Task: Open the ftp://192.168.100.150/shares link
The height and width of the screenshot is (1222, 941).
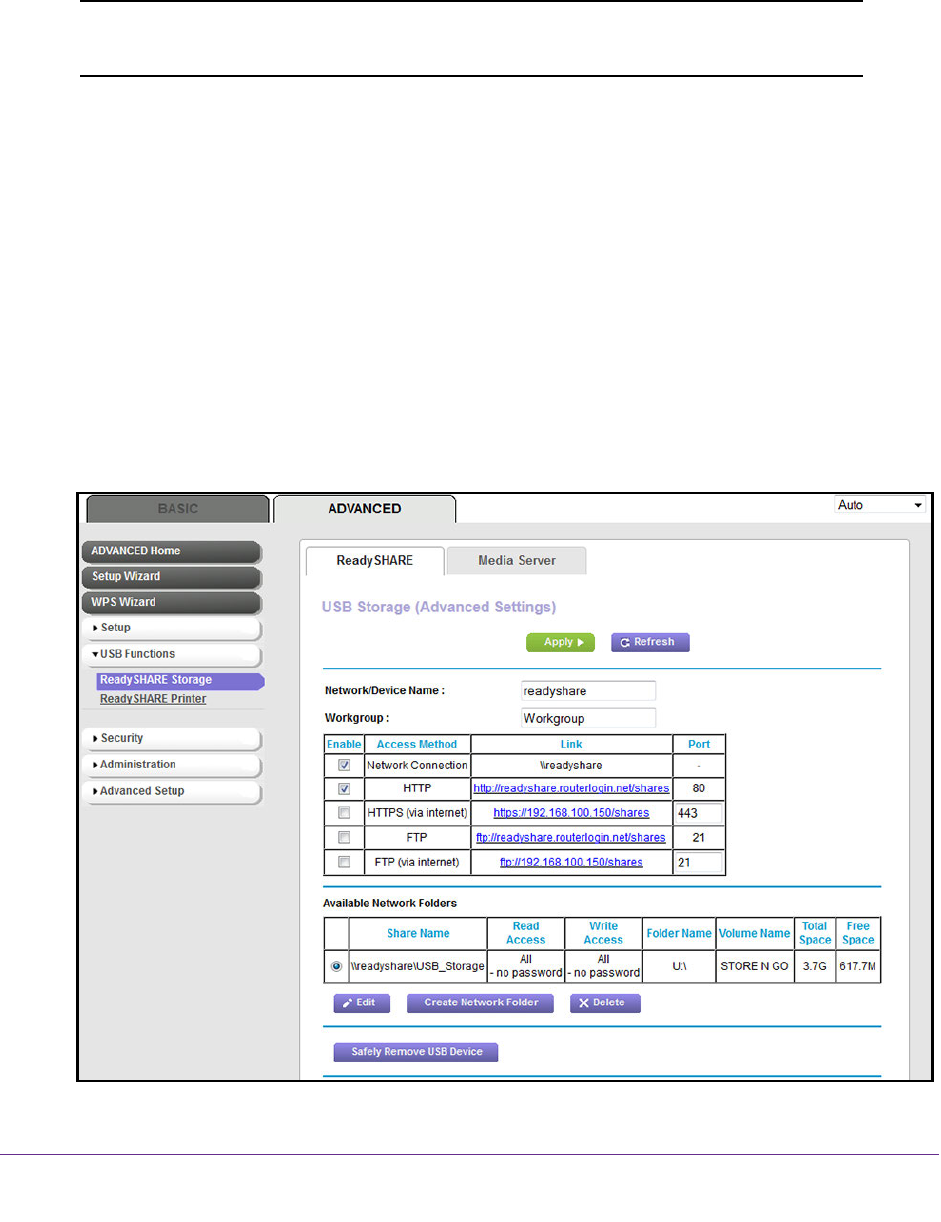Action: [x=571, y=862]
